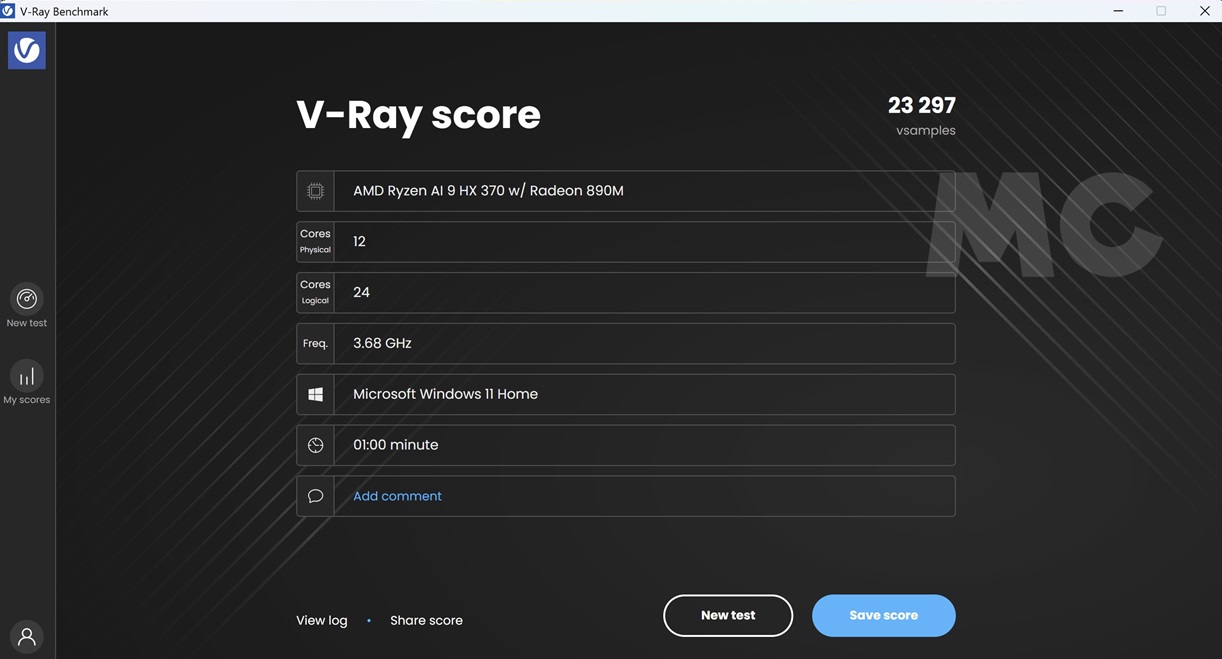Click the V-Ray Benchmark title bar icon
1222x659 pixels.
click(8, 11)
